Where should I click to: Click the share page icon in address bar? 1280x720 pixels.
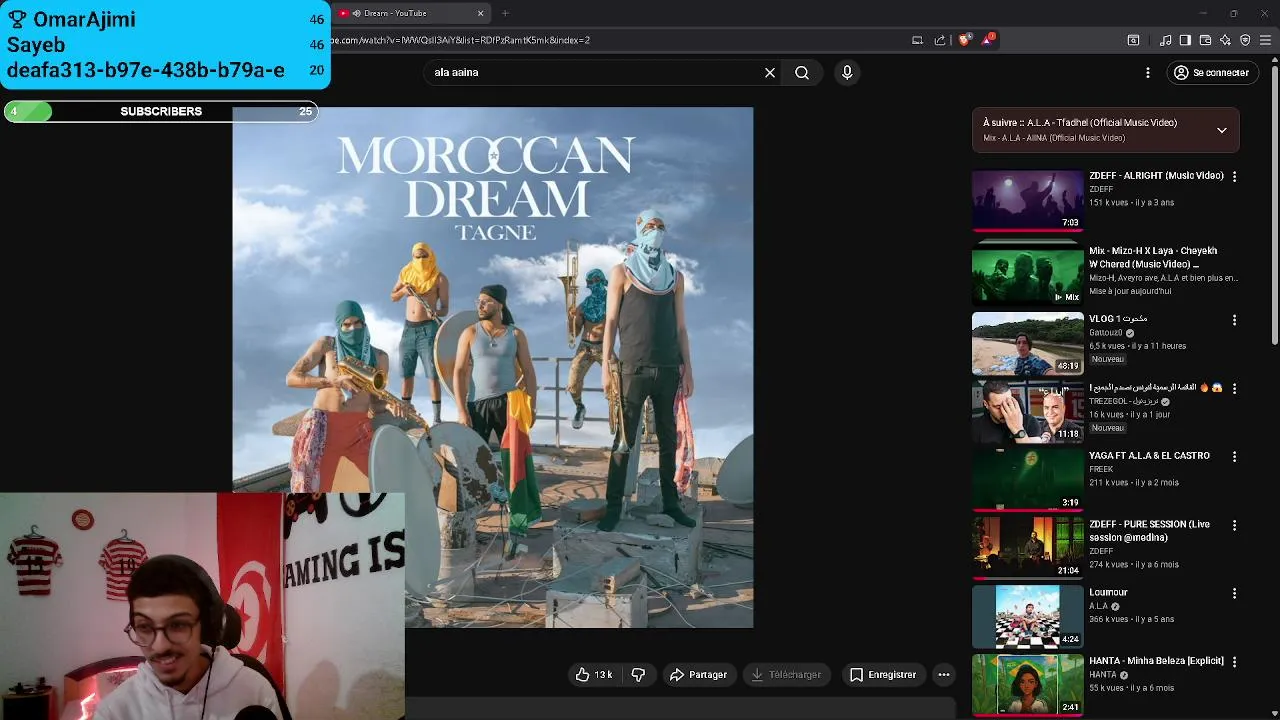(x=940, y=40)
